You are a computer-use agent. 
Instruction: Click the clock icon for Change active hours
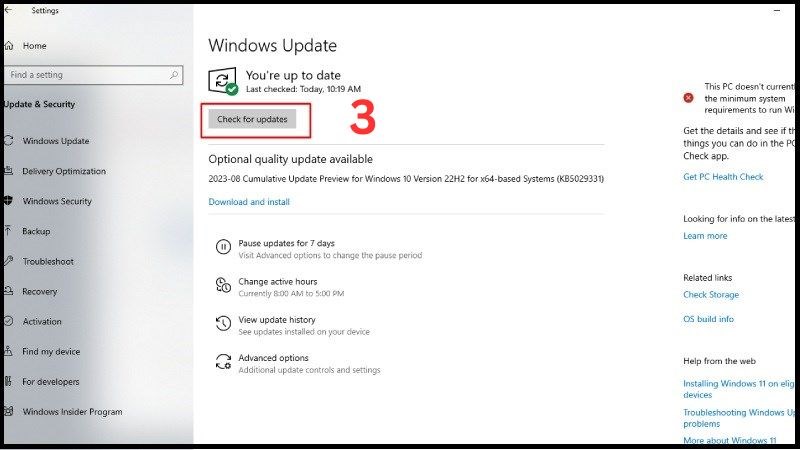(x=223, y=285)
